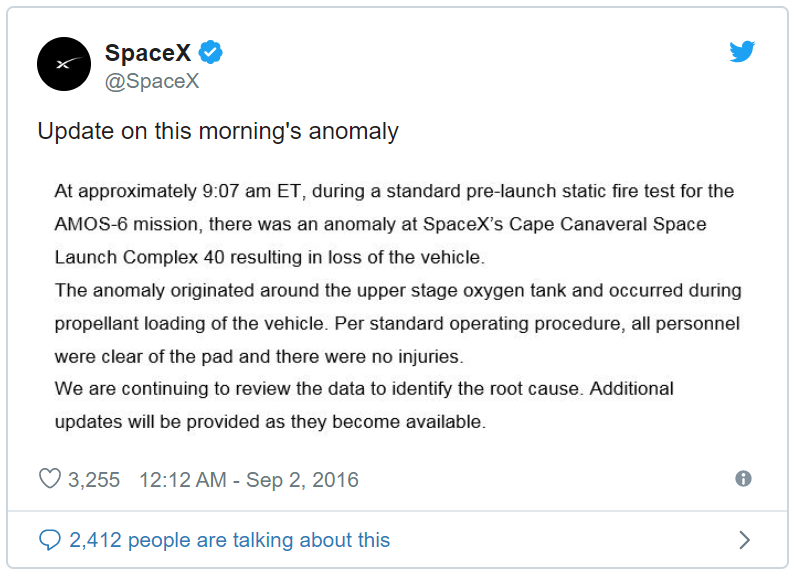Click the "We are continuing to review" line
This screenshot has width=809, height=587.
click(364, 388)
